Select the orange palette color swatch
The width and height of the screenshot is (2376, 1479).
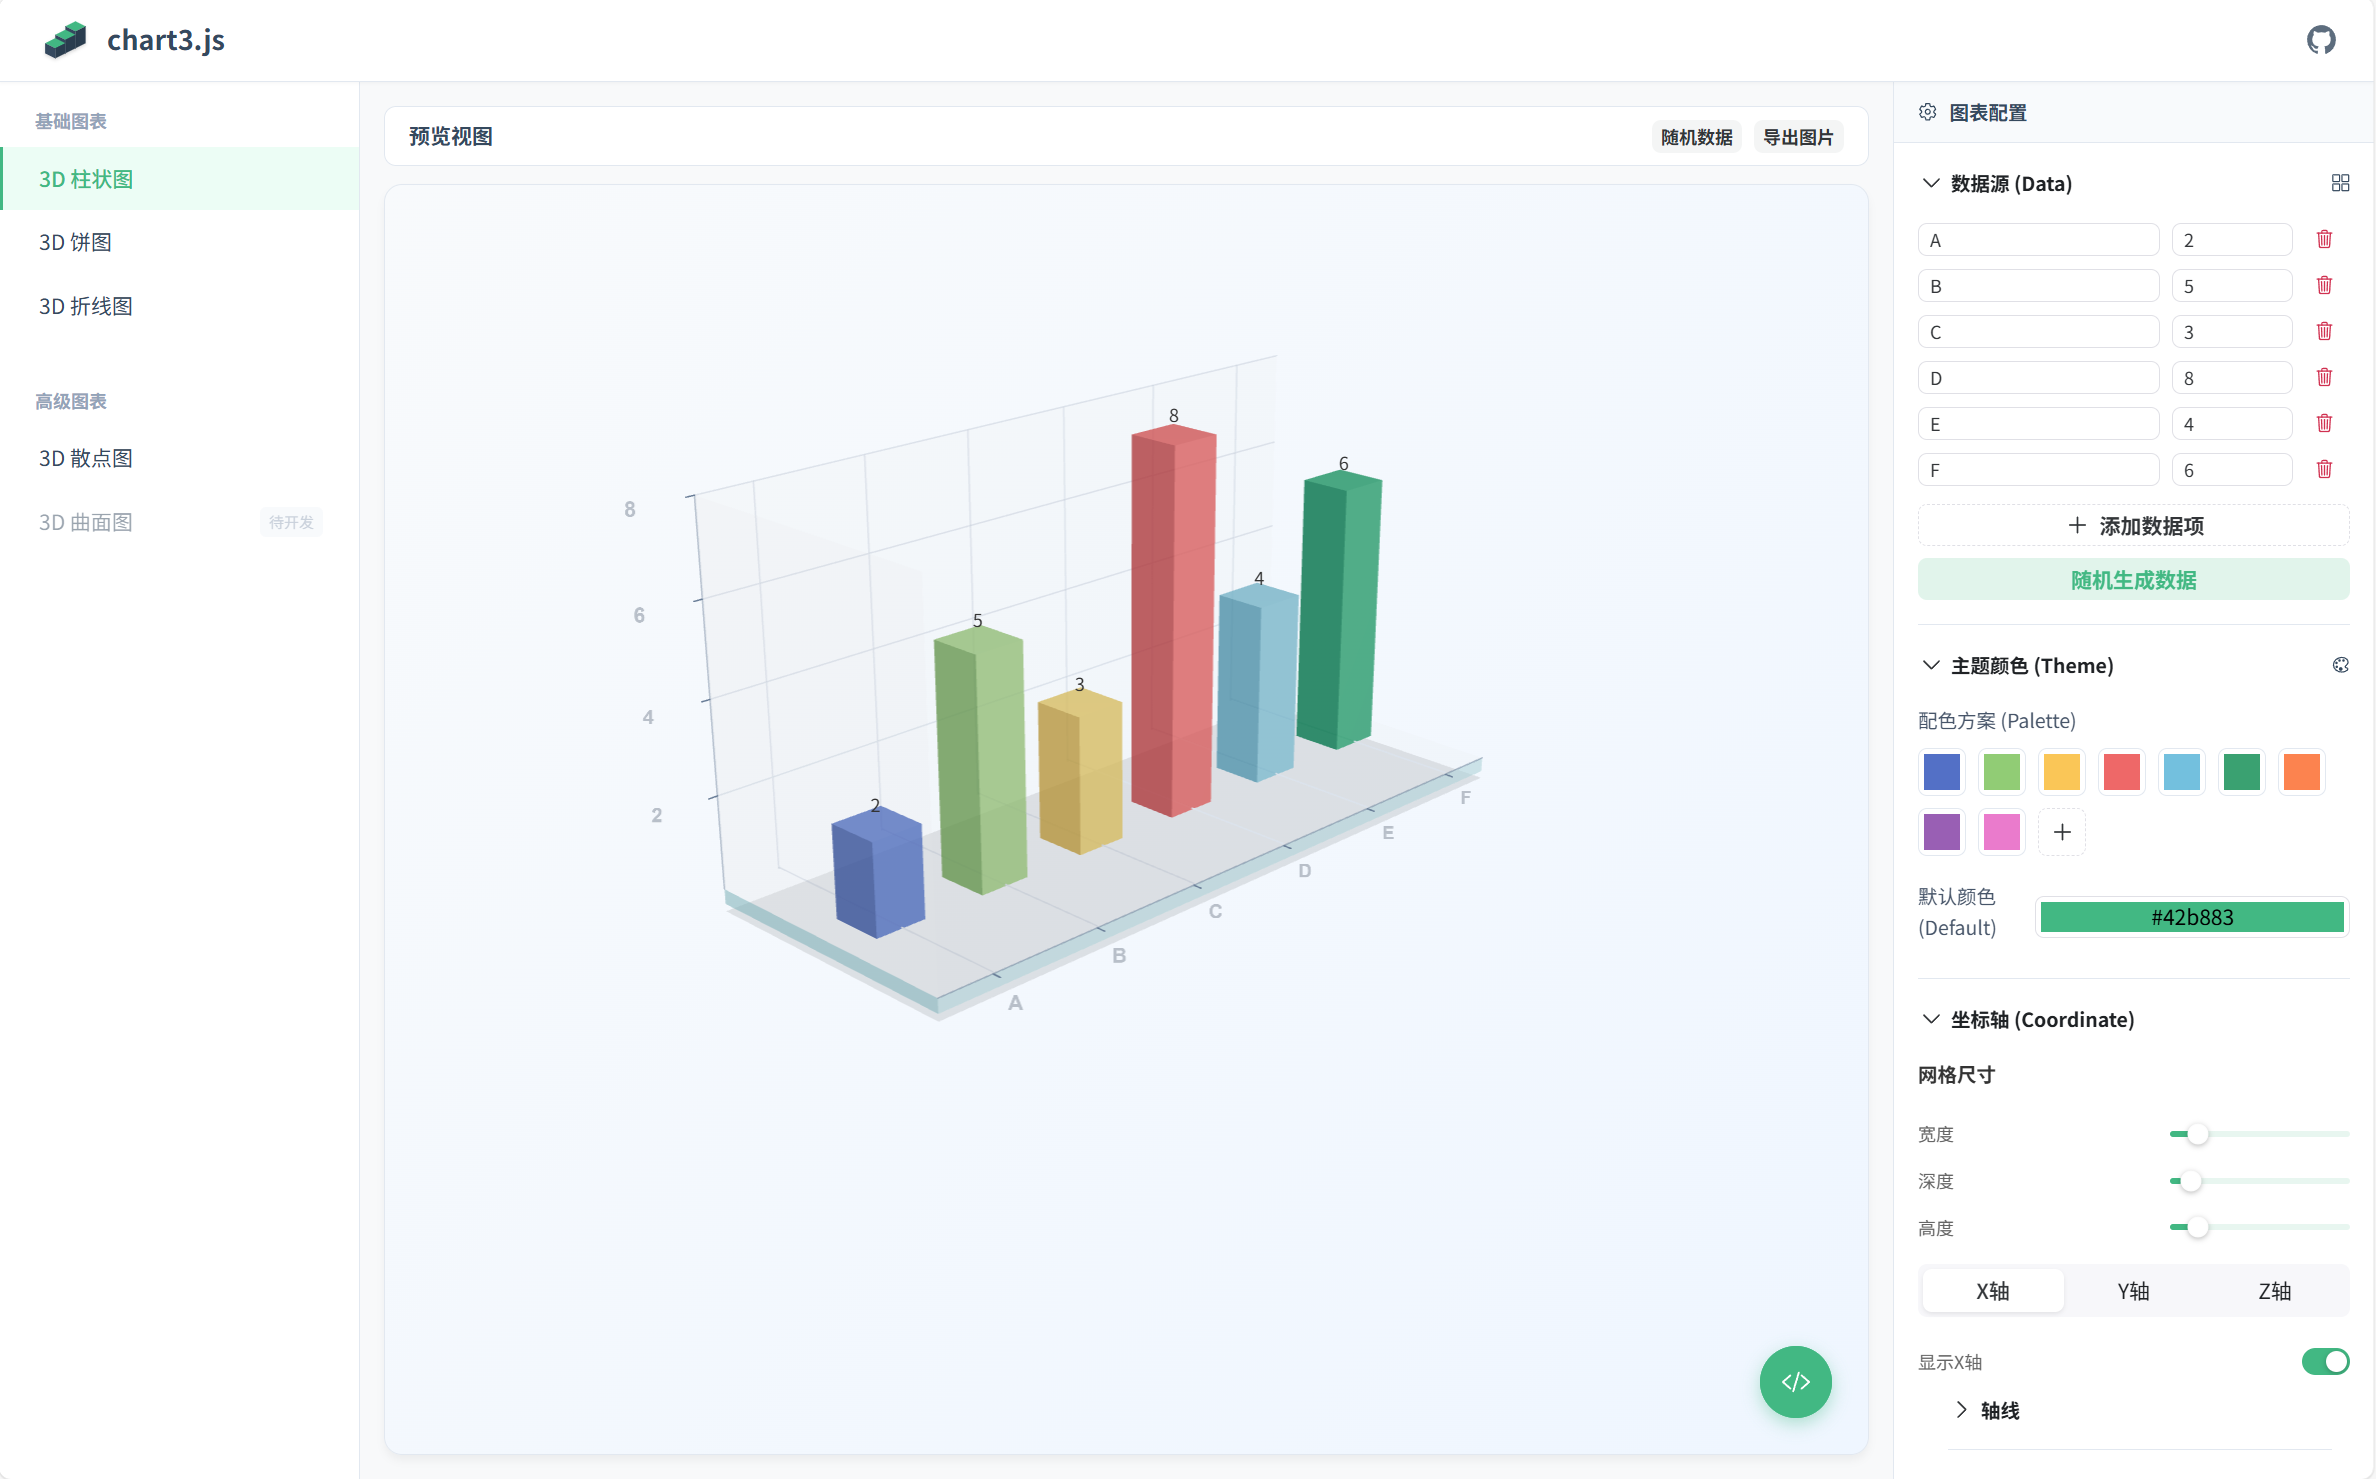pos(2302,772)
